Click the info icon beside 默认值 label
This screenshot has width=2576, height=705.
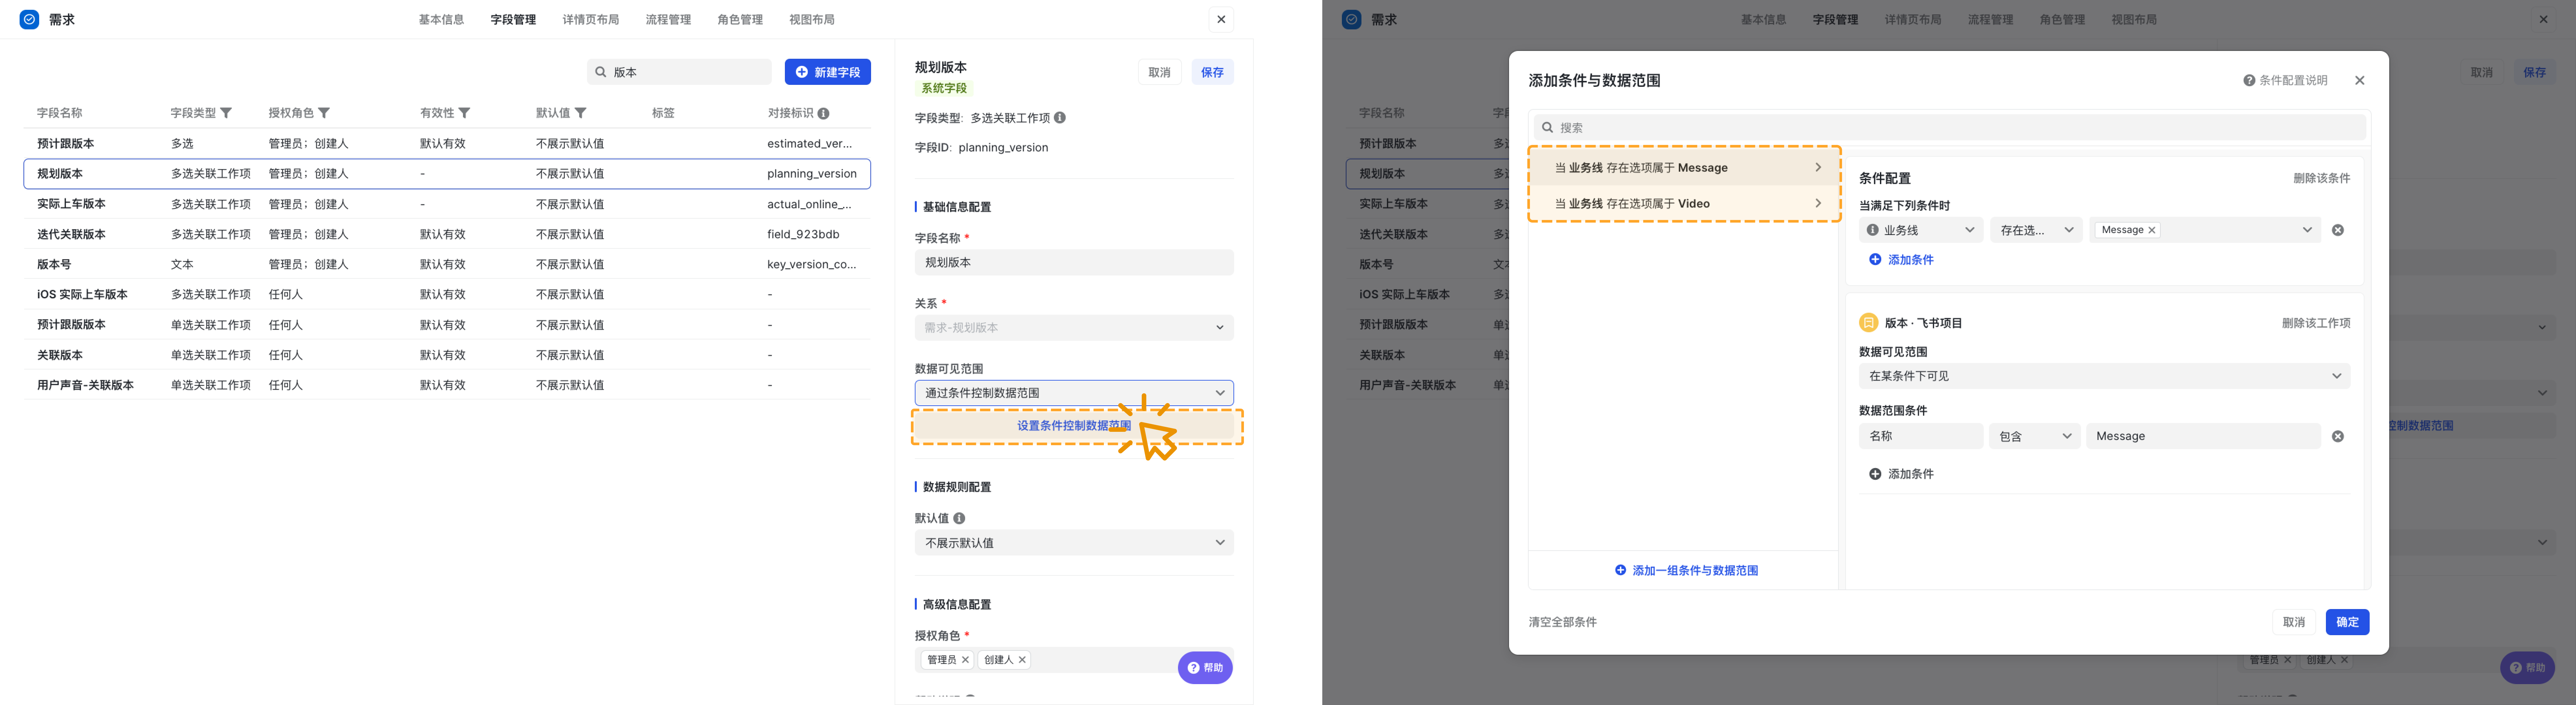[959, 518]
